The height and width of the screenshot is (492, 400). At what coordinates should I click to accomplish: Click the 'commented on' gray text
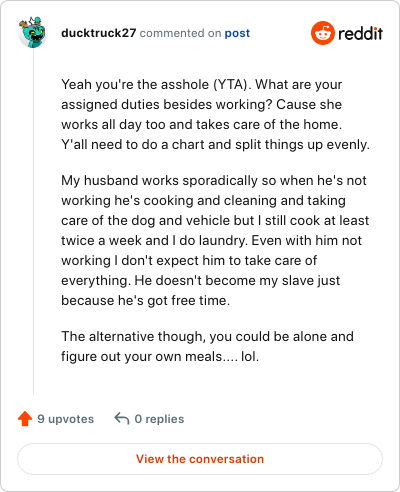[x=180, y=33]
